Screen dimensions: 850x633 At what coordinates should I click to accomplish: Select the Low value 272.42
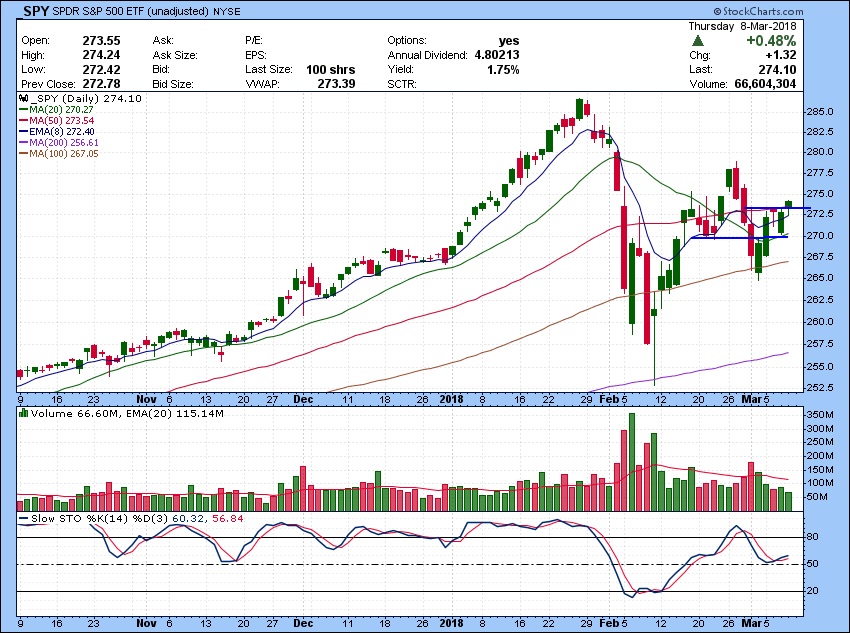[x=101, y=69]
